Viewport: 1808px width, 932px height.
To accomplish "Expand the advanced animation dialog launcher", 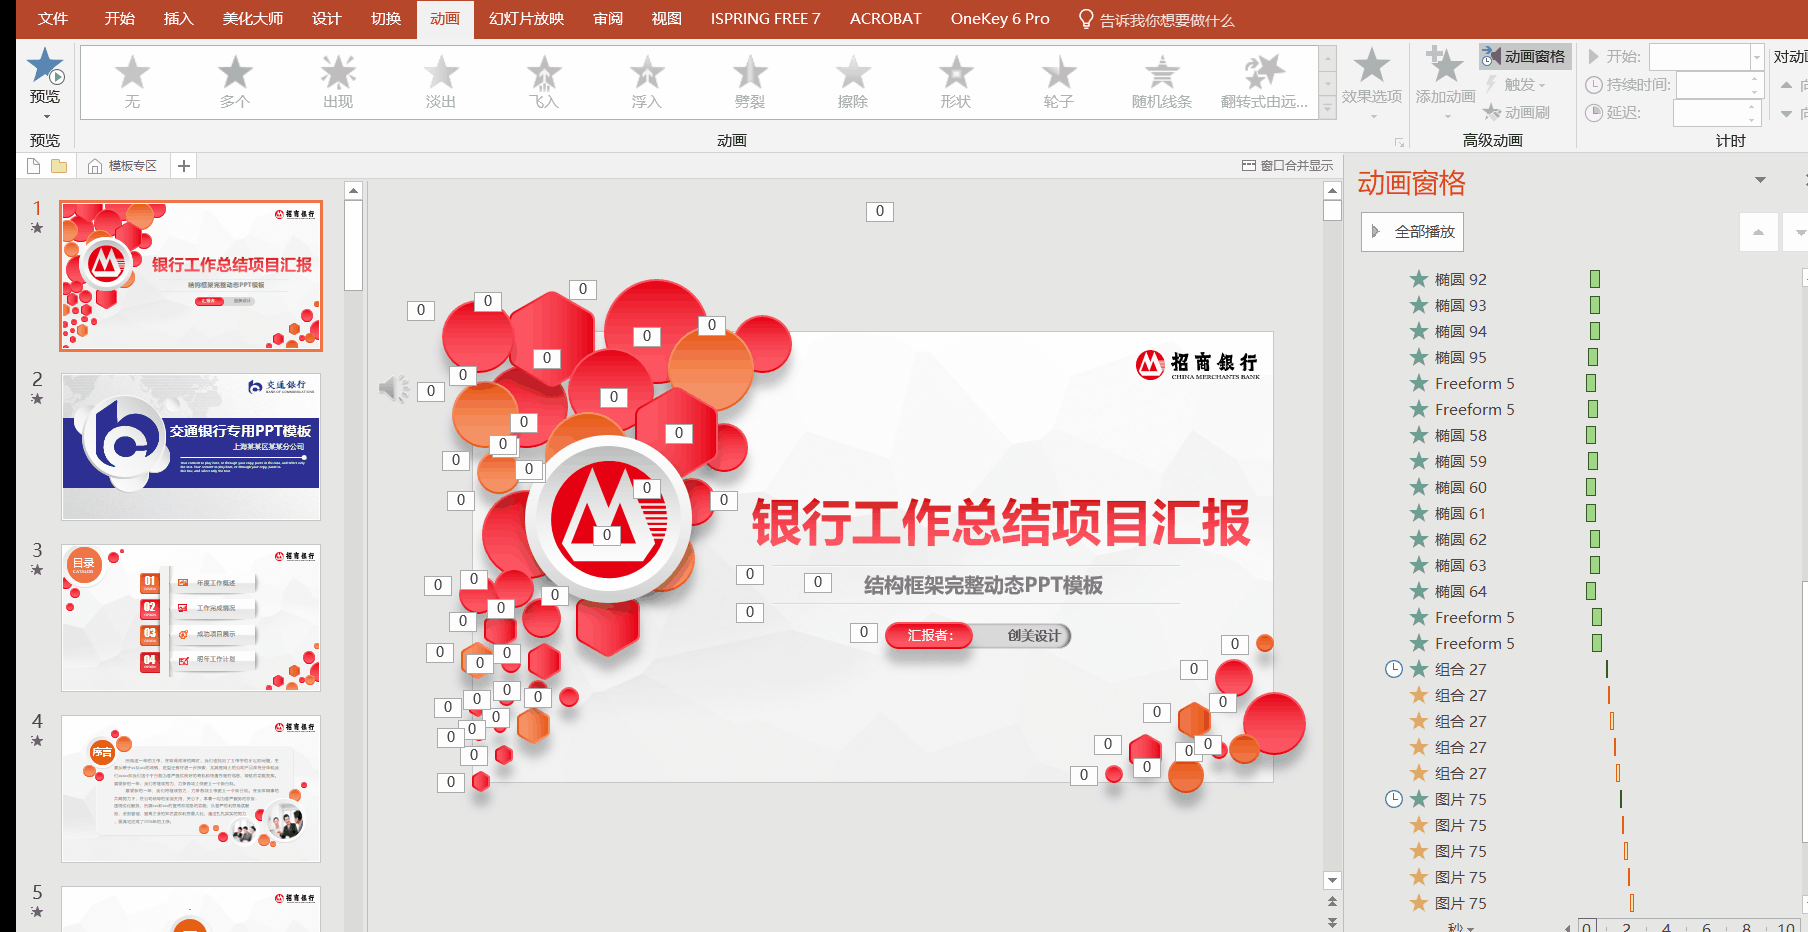I will coord(1399,143).
